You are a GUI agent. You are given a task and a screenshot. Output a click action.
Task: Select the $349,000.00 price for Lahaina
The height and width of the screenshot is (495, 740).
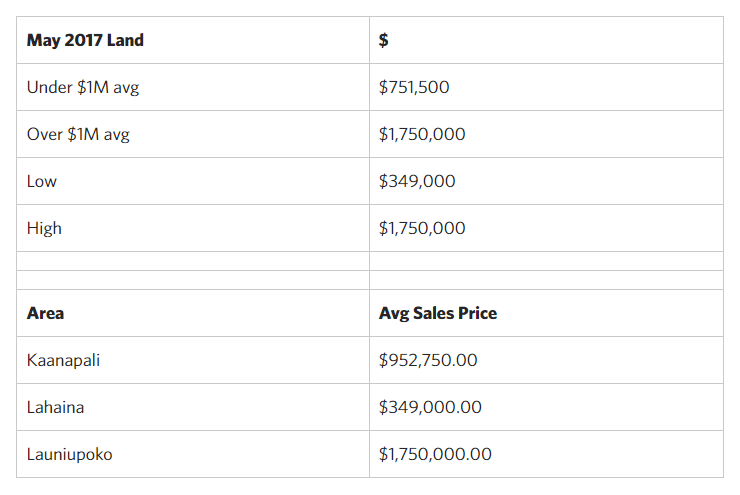(x=430, y=407)
